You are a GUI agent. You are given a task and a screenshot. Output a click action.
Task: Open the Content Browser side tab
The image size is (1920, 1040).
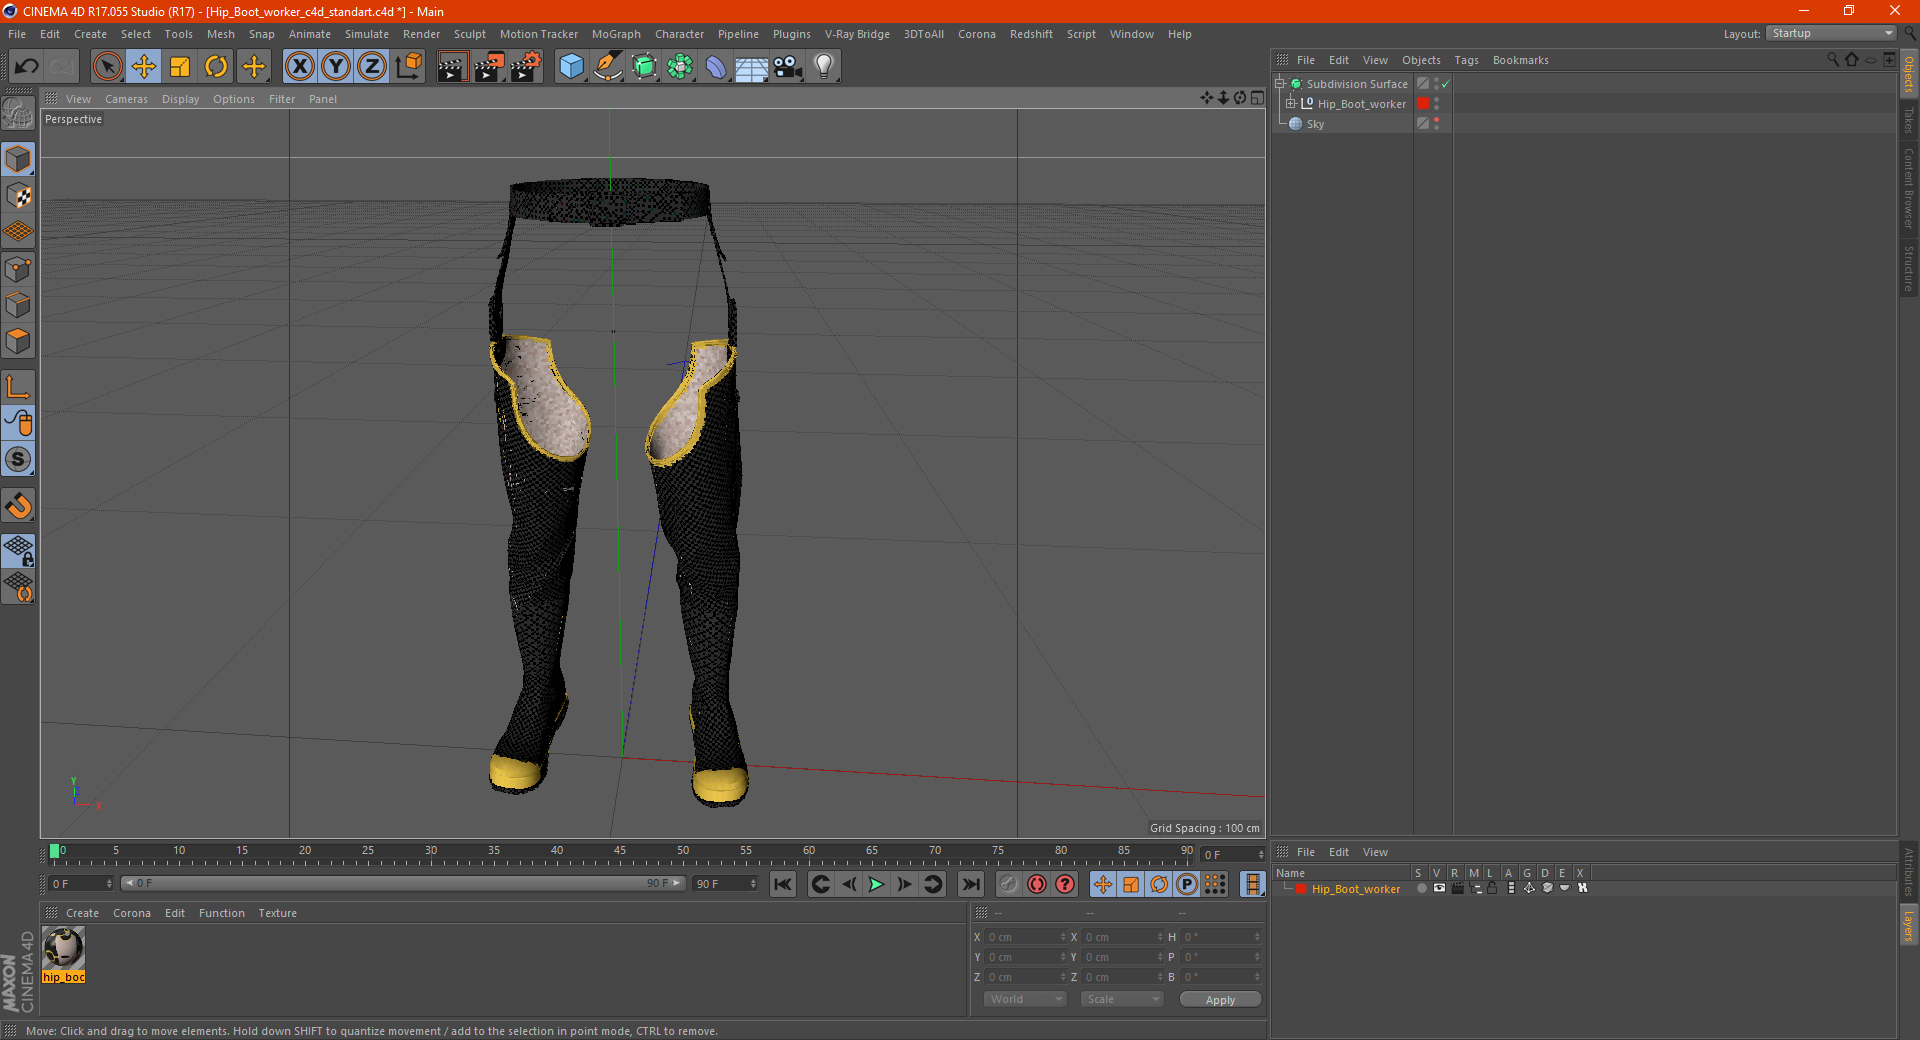tap(1909, 189)
